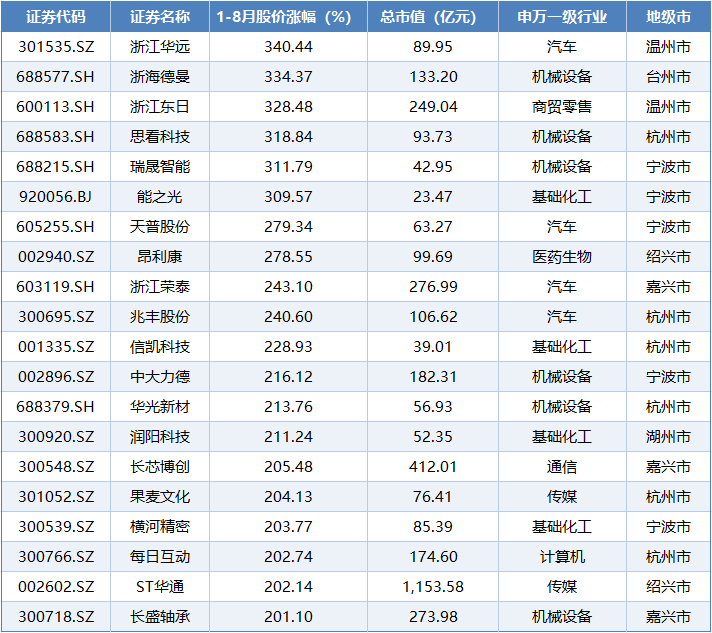Click the 通信 industry cell
Image resolution: width=712 pixels, height=633 pixels.
tap(562, 467)
